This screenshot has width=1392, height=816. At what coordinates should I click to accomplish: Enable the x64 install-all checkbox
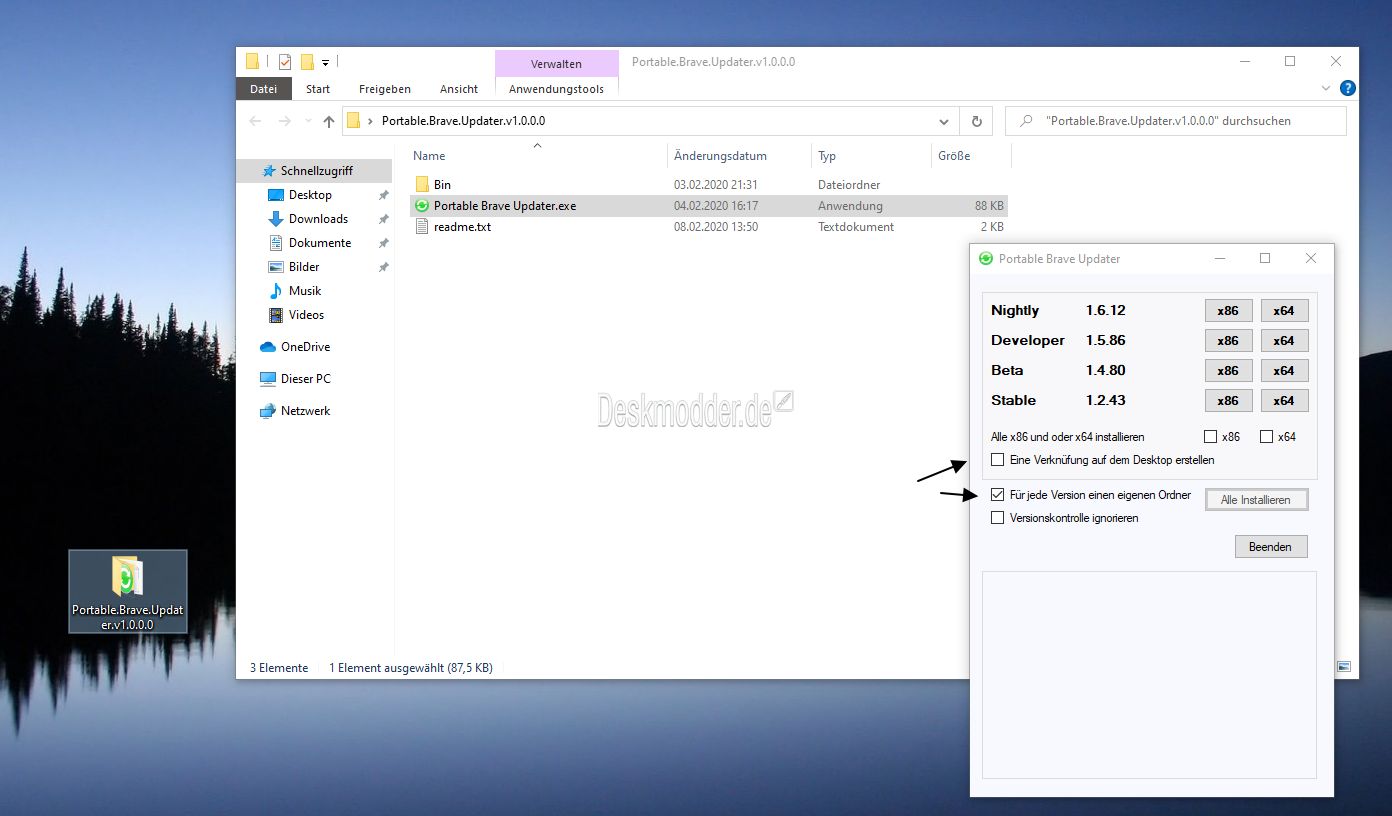(x=1267, y=437)
